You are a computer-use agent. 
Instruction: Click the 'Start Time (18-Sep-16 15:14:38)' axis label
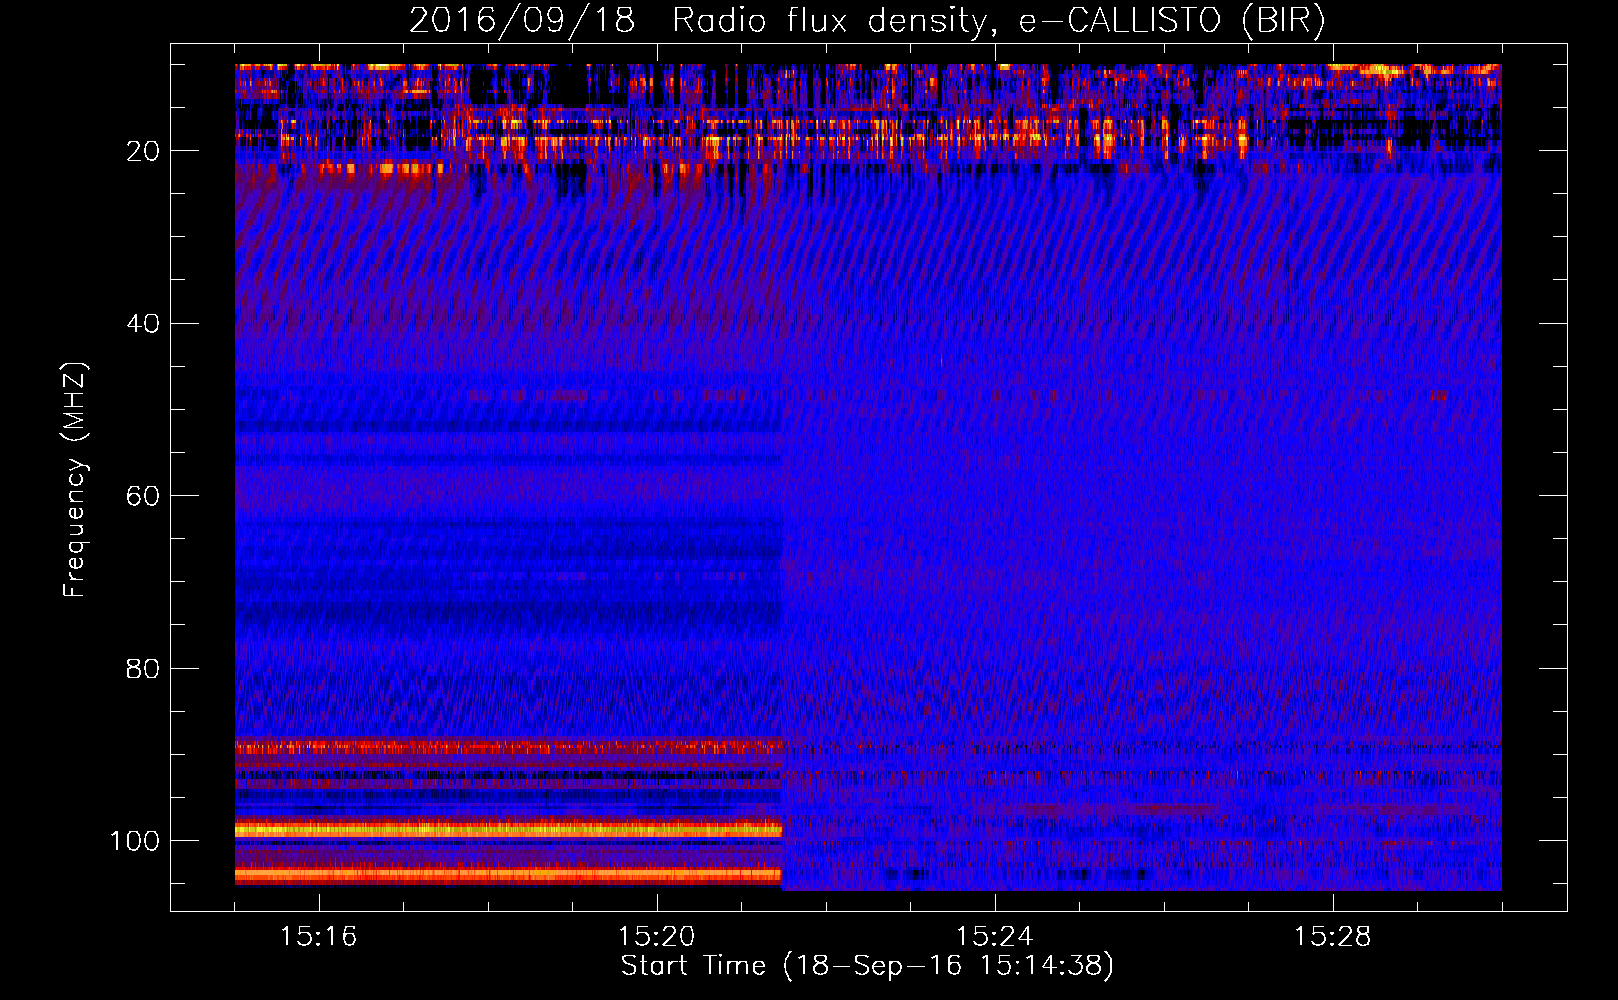tap(867, 966)
